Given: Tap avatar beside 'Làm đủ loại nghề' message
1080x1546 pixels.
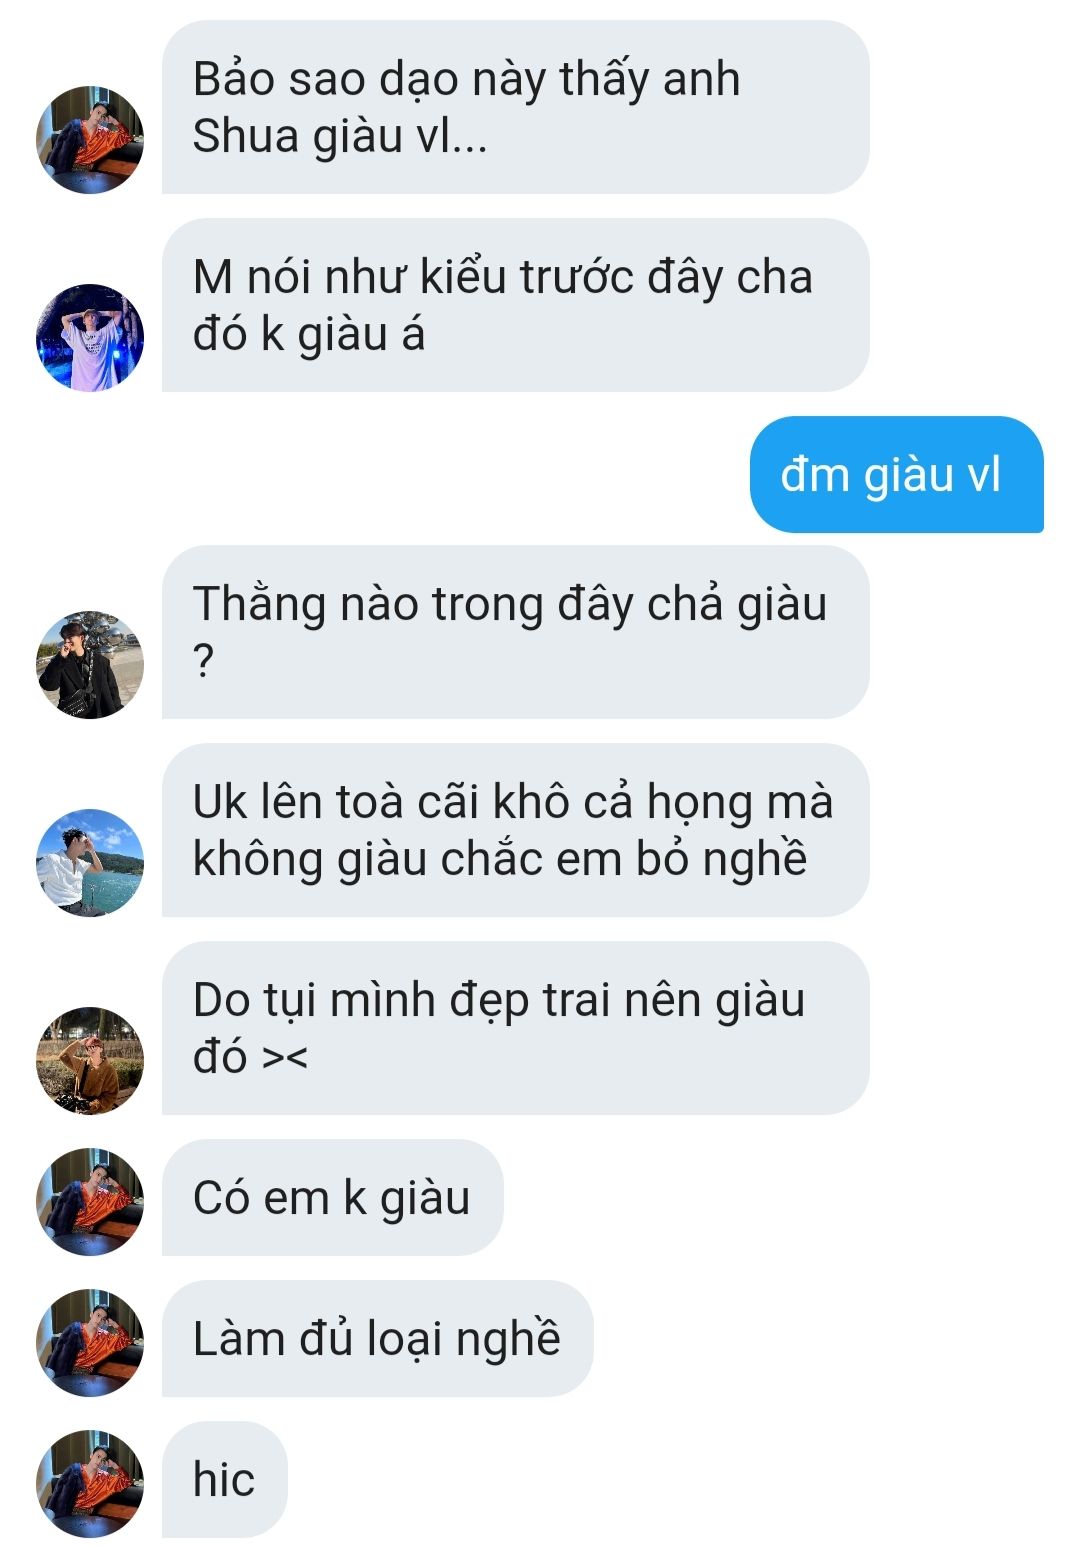Looking at the screenshot, I should (90, 1343).
